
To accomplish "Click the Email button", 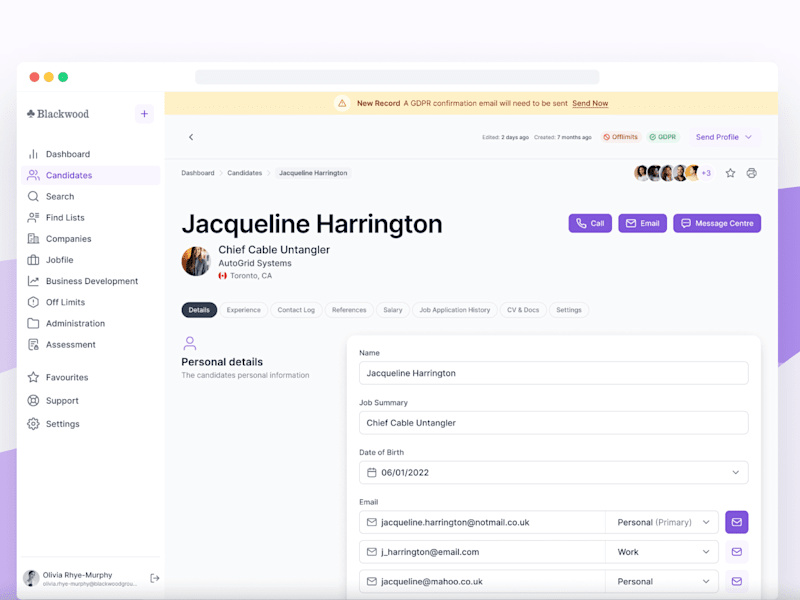I will pos(642,223).
